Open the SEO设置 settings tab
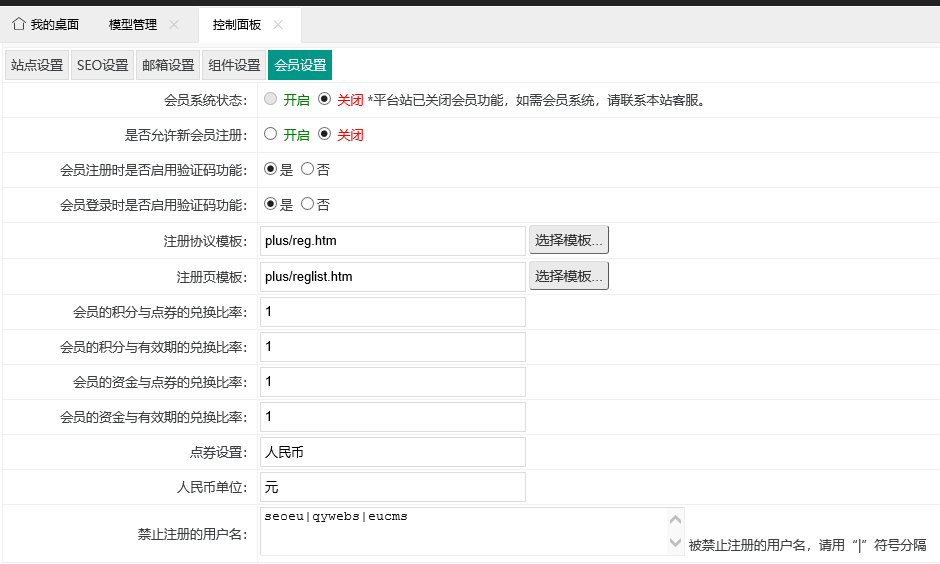 (x=103, y=65)
